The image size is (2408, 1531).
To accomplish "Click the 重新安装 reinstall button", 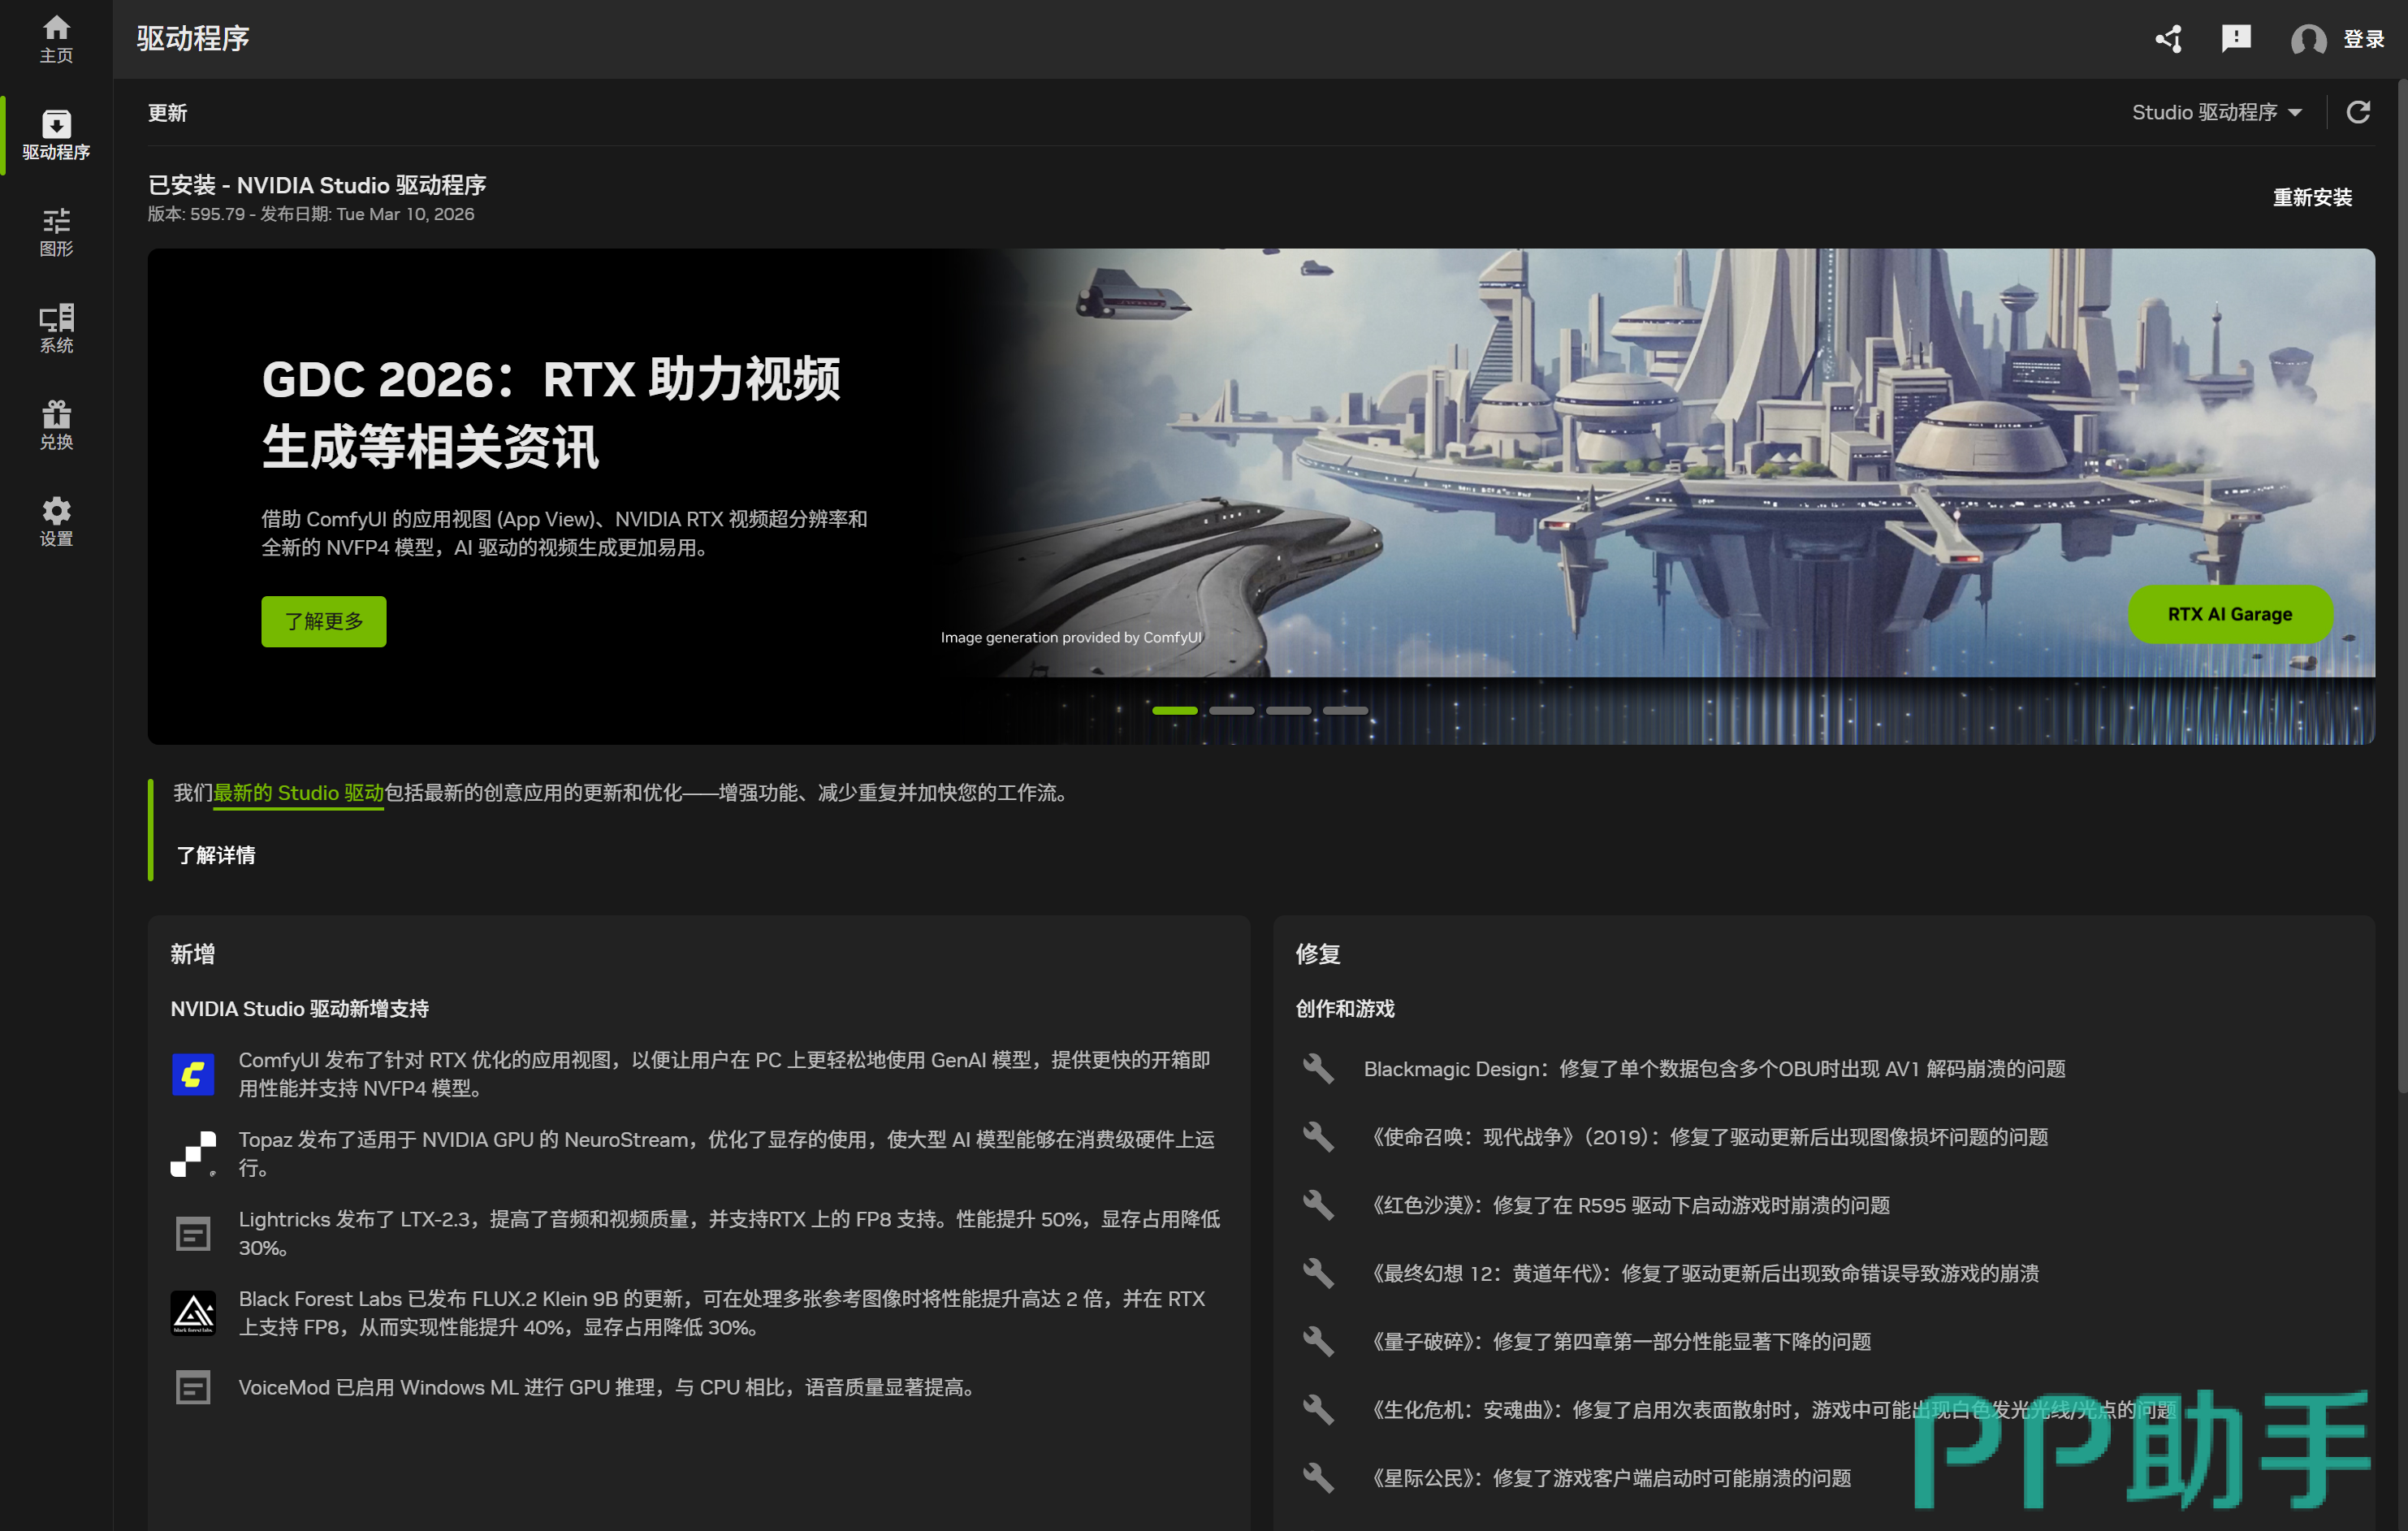I will 2312,197.
